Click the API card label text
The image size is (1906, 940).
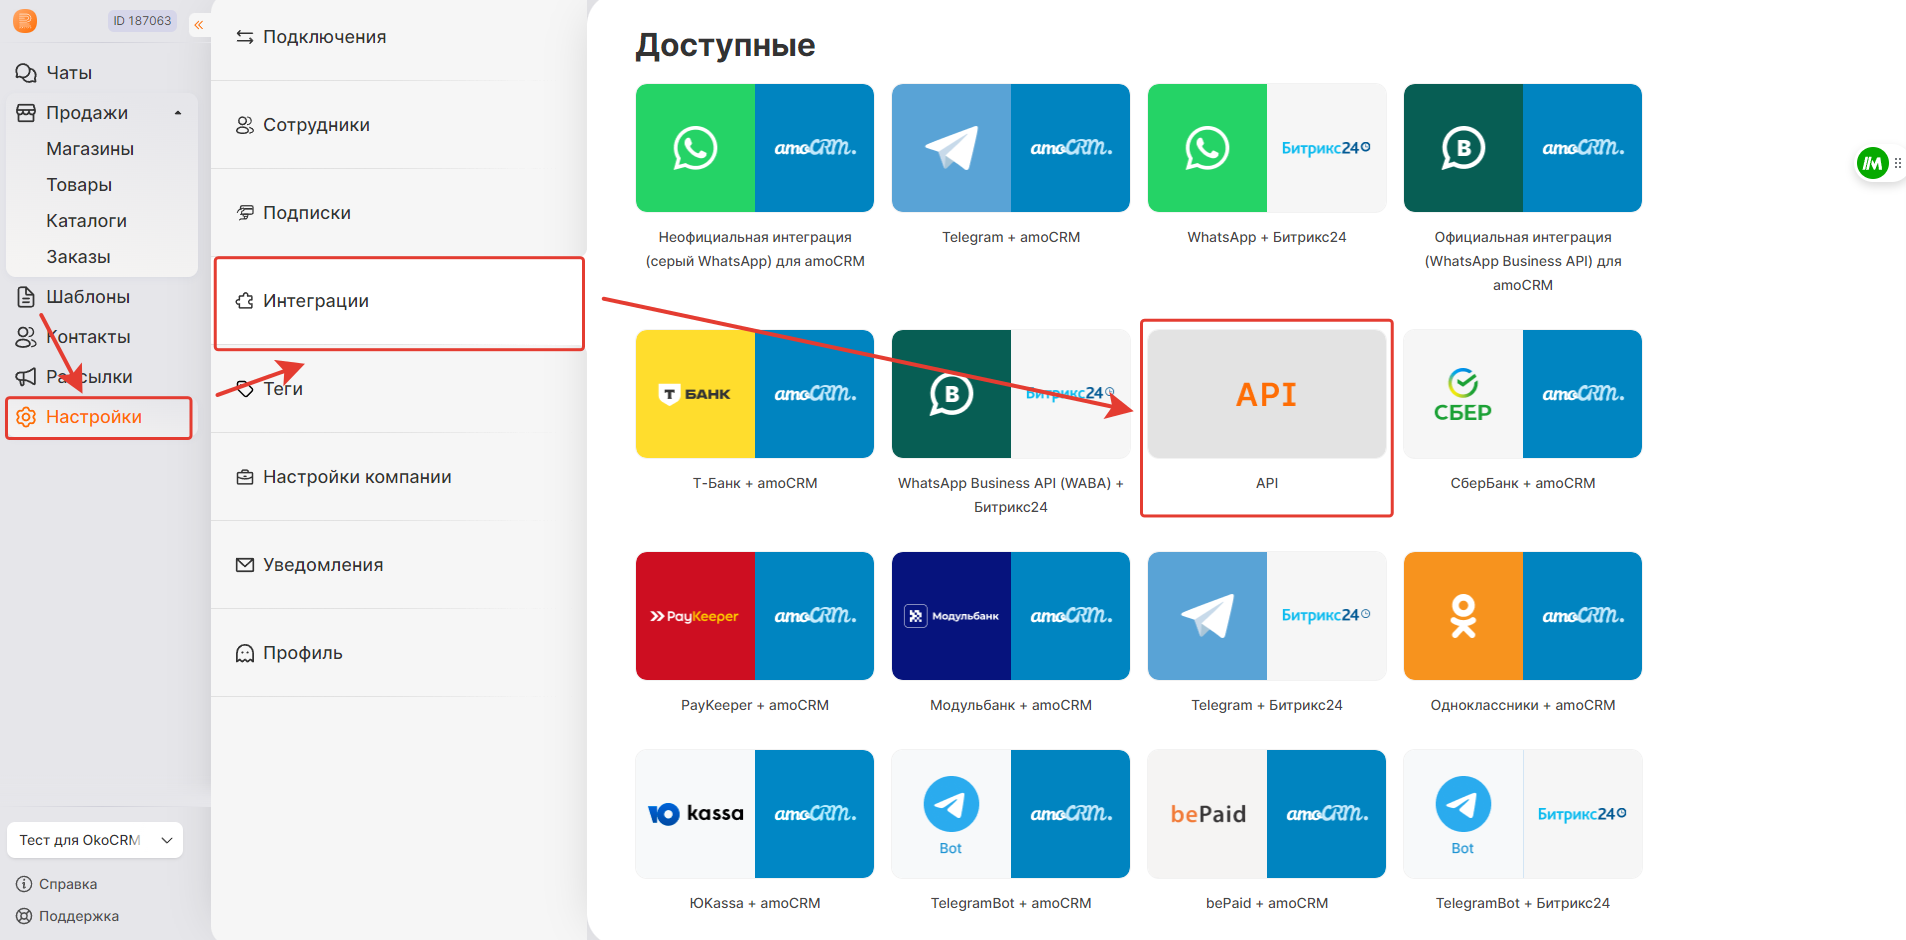1267,483
